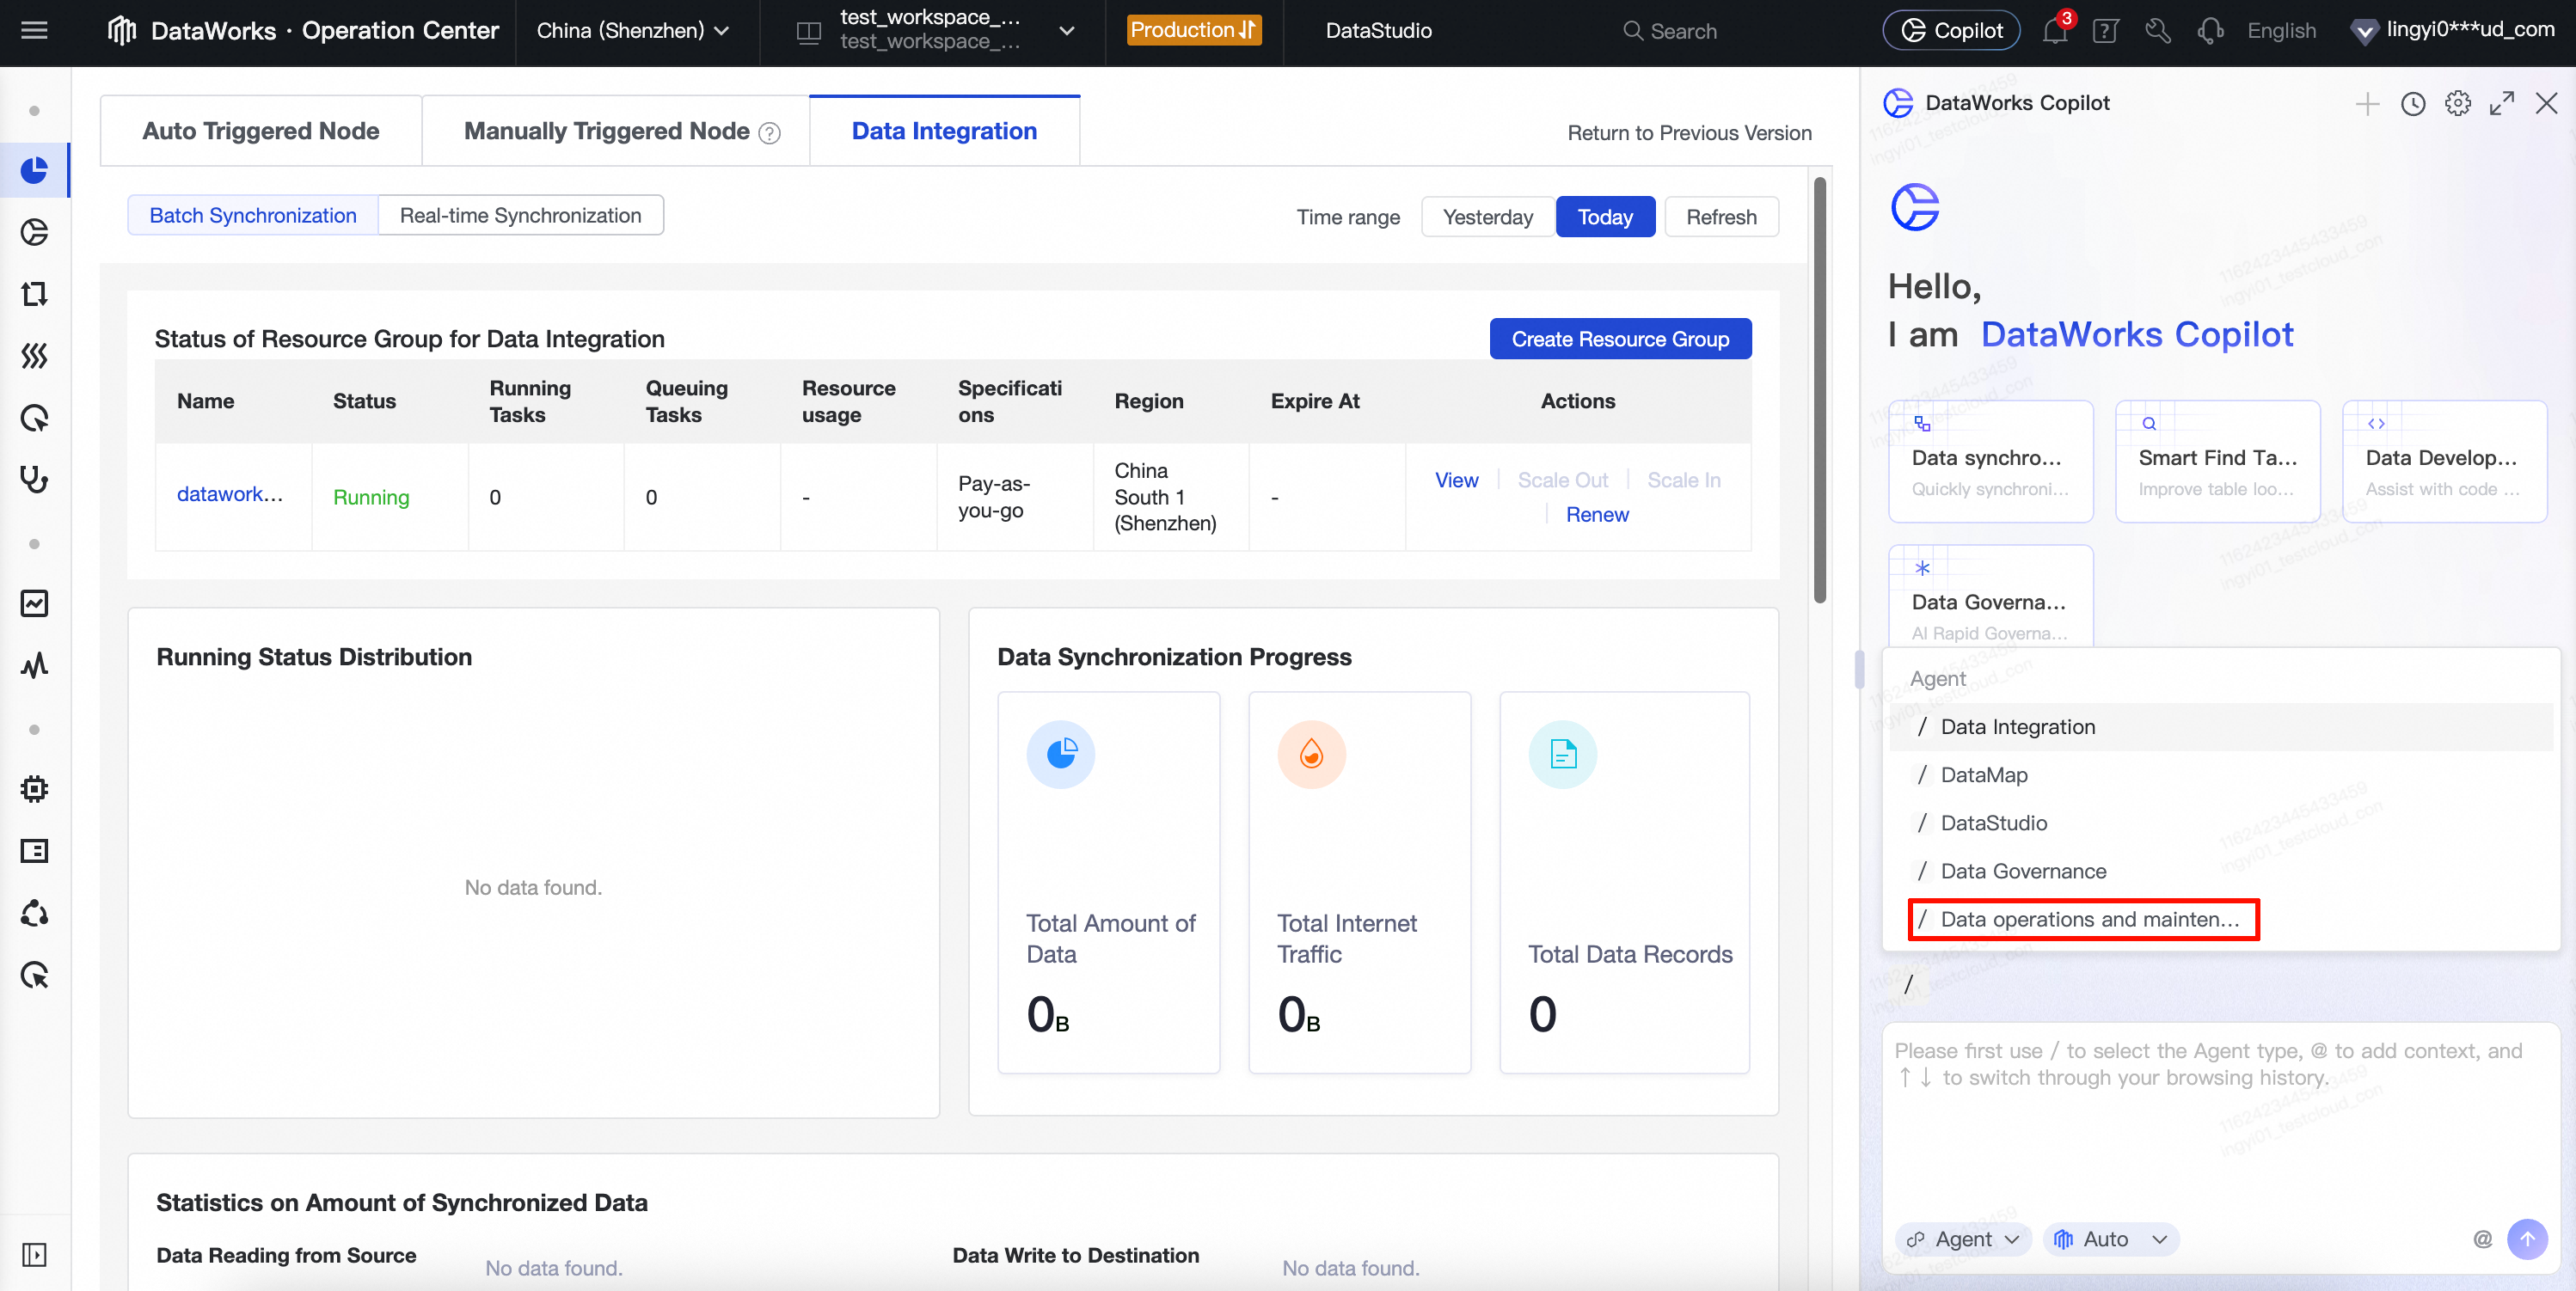The image size is (2576, 1291).
Task: Click Create Resource Group button
Action: [x=1619, y=339]
